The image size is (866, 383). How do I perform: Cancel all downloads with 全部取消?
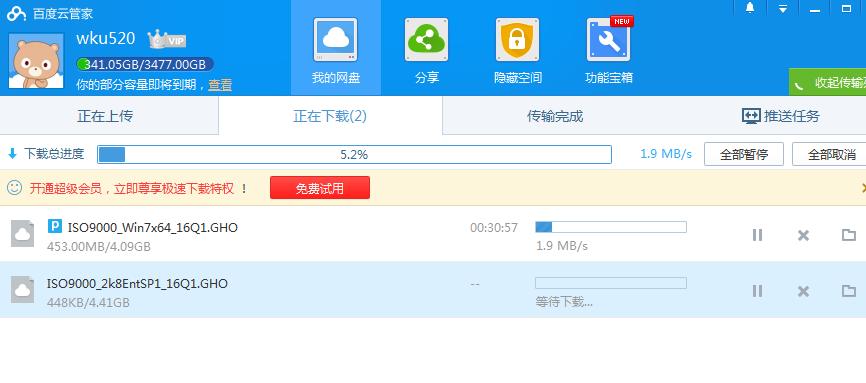pos(830,154)
